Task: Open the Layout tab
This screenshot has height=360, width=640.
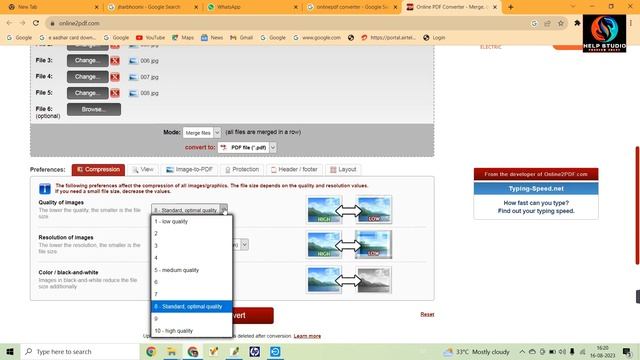Action: 343,169
